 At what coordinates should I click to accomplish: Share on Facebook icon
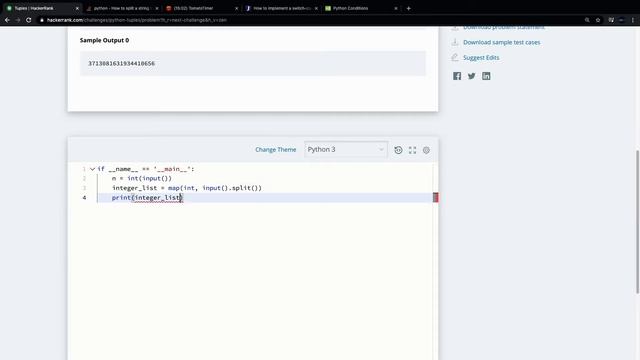click(x=457, y=76)
